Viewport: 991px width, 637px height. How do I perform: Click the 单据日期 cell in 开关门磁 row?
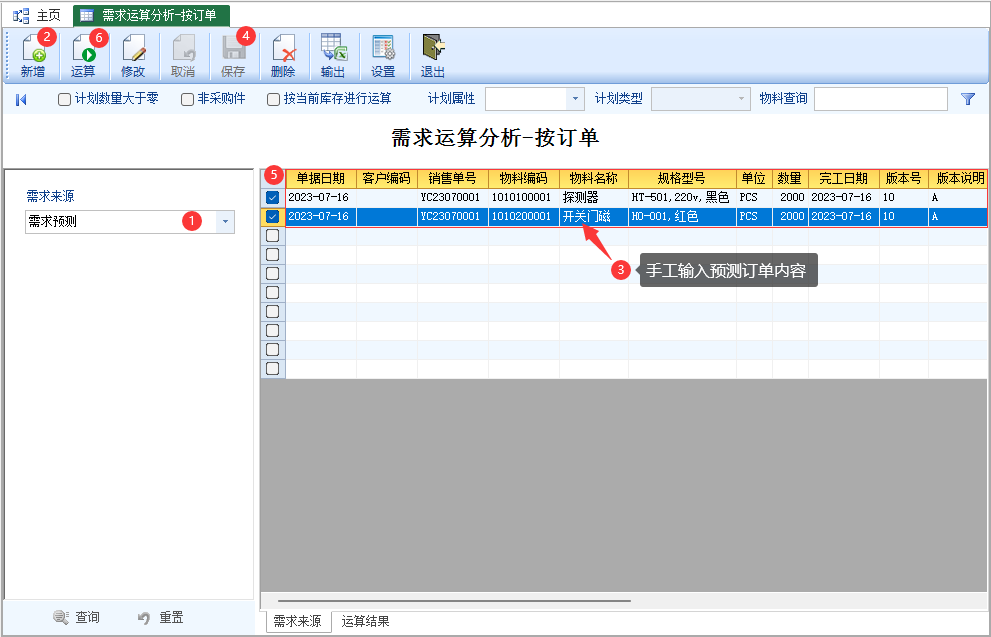click(x=321, y=217)
